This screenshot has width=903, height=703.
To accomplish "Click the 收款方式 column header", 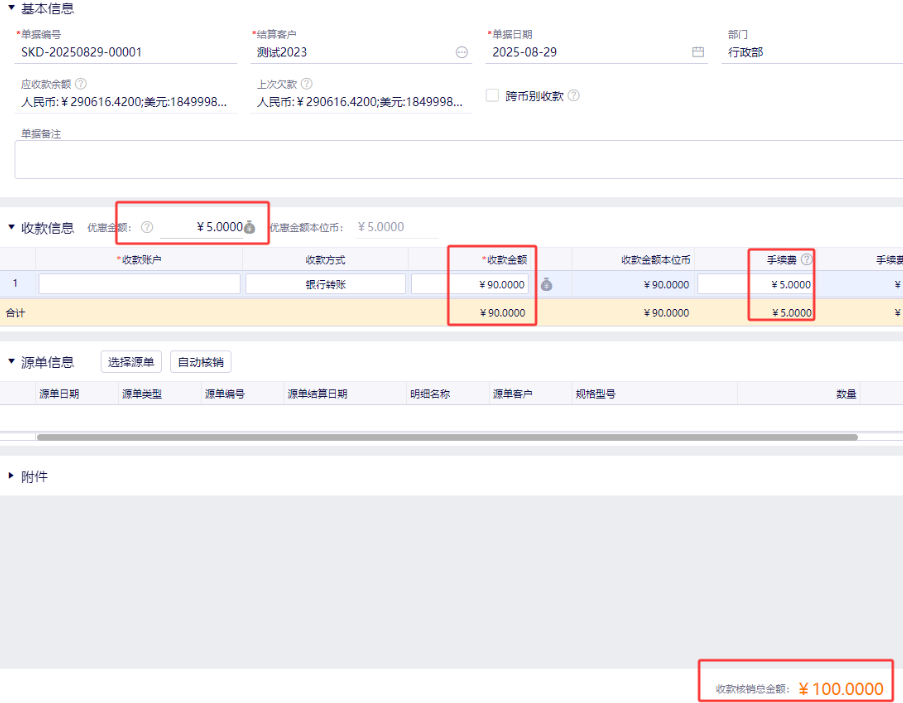I will point(325,260).
